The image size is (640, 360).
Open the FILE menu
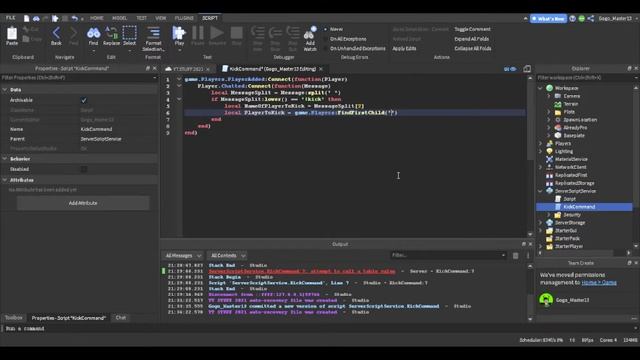[x=11, y=18]
